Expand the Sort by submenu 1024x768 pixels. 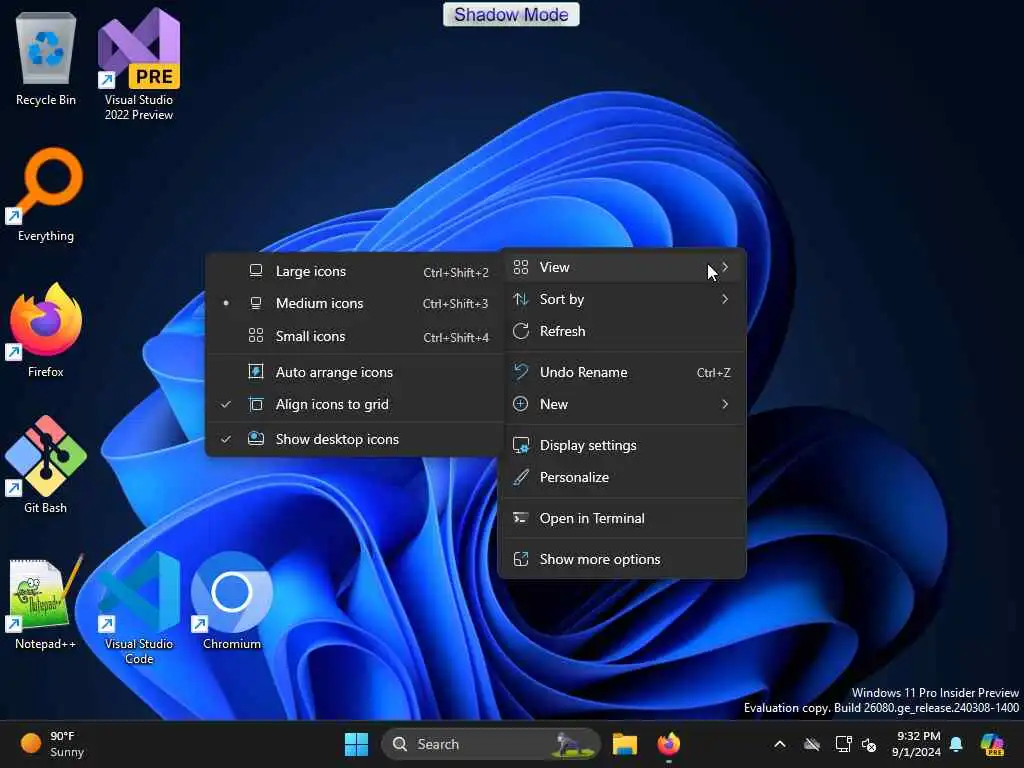tap(622, 299)
